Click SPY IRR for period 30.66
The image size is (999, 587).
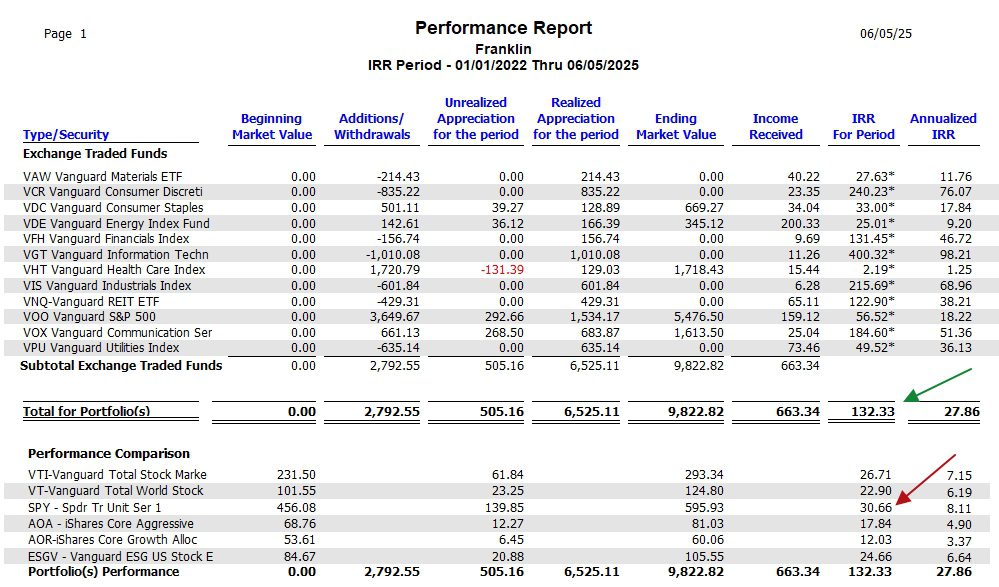(875, 508)
